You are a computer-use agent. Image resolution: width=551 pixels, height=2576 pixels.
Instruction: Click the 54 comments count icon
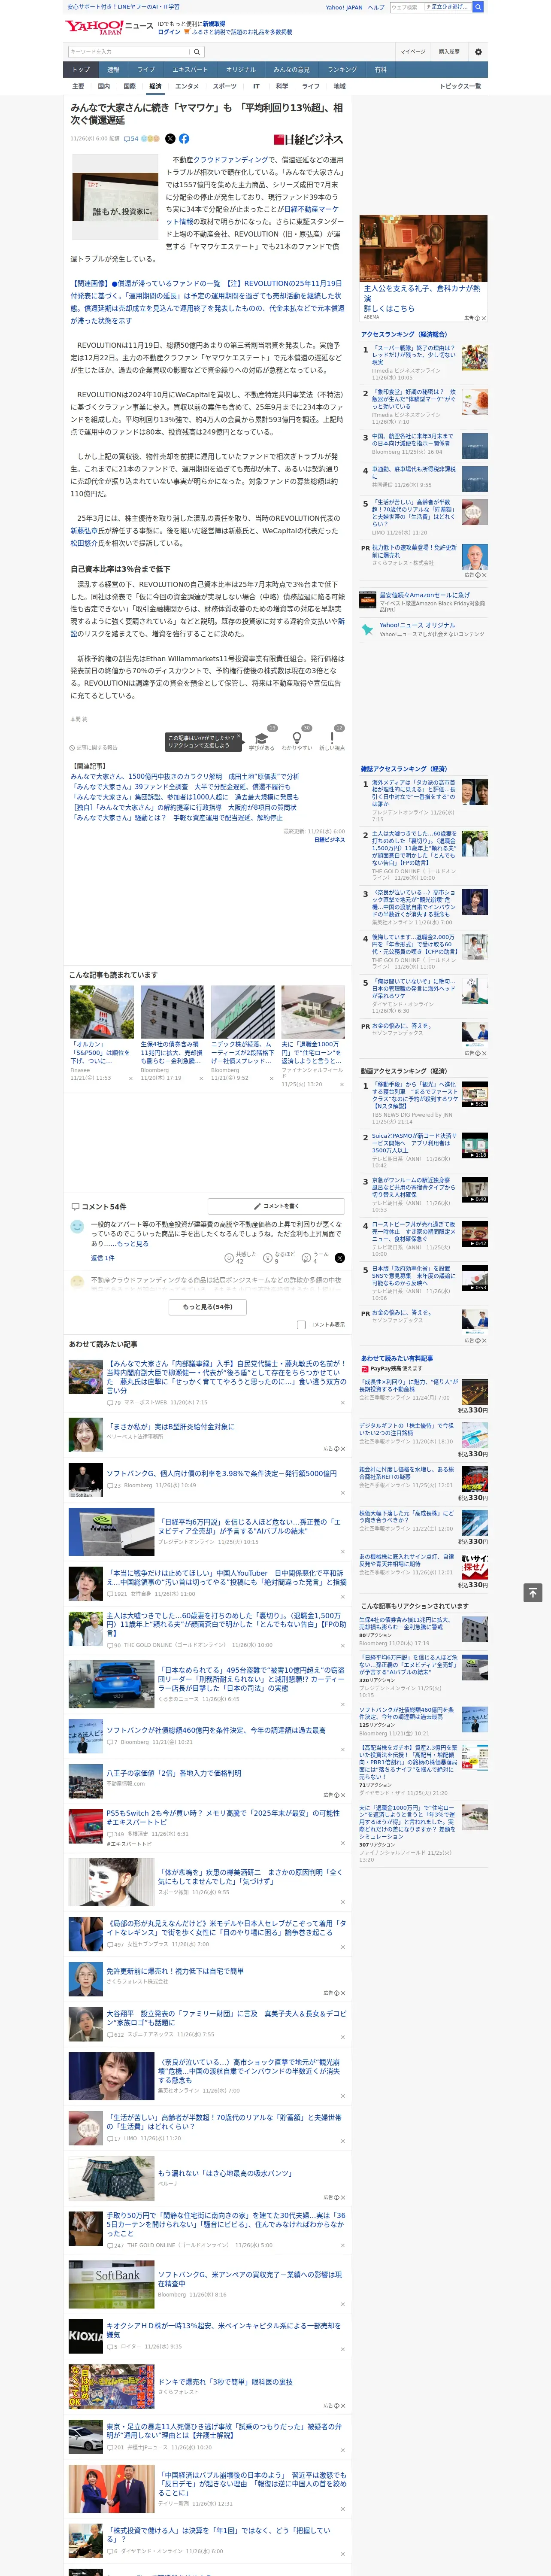click(x=131, y=139)
